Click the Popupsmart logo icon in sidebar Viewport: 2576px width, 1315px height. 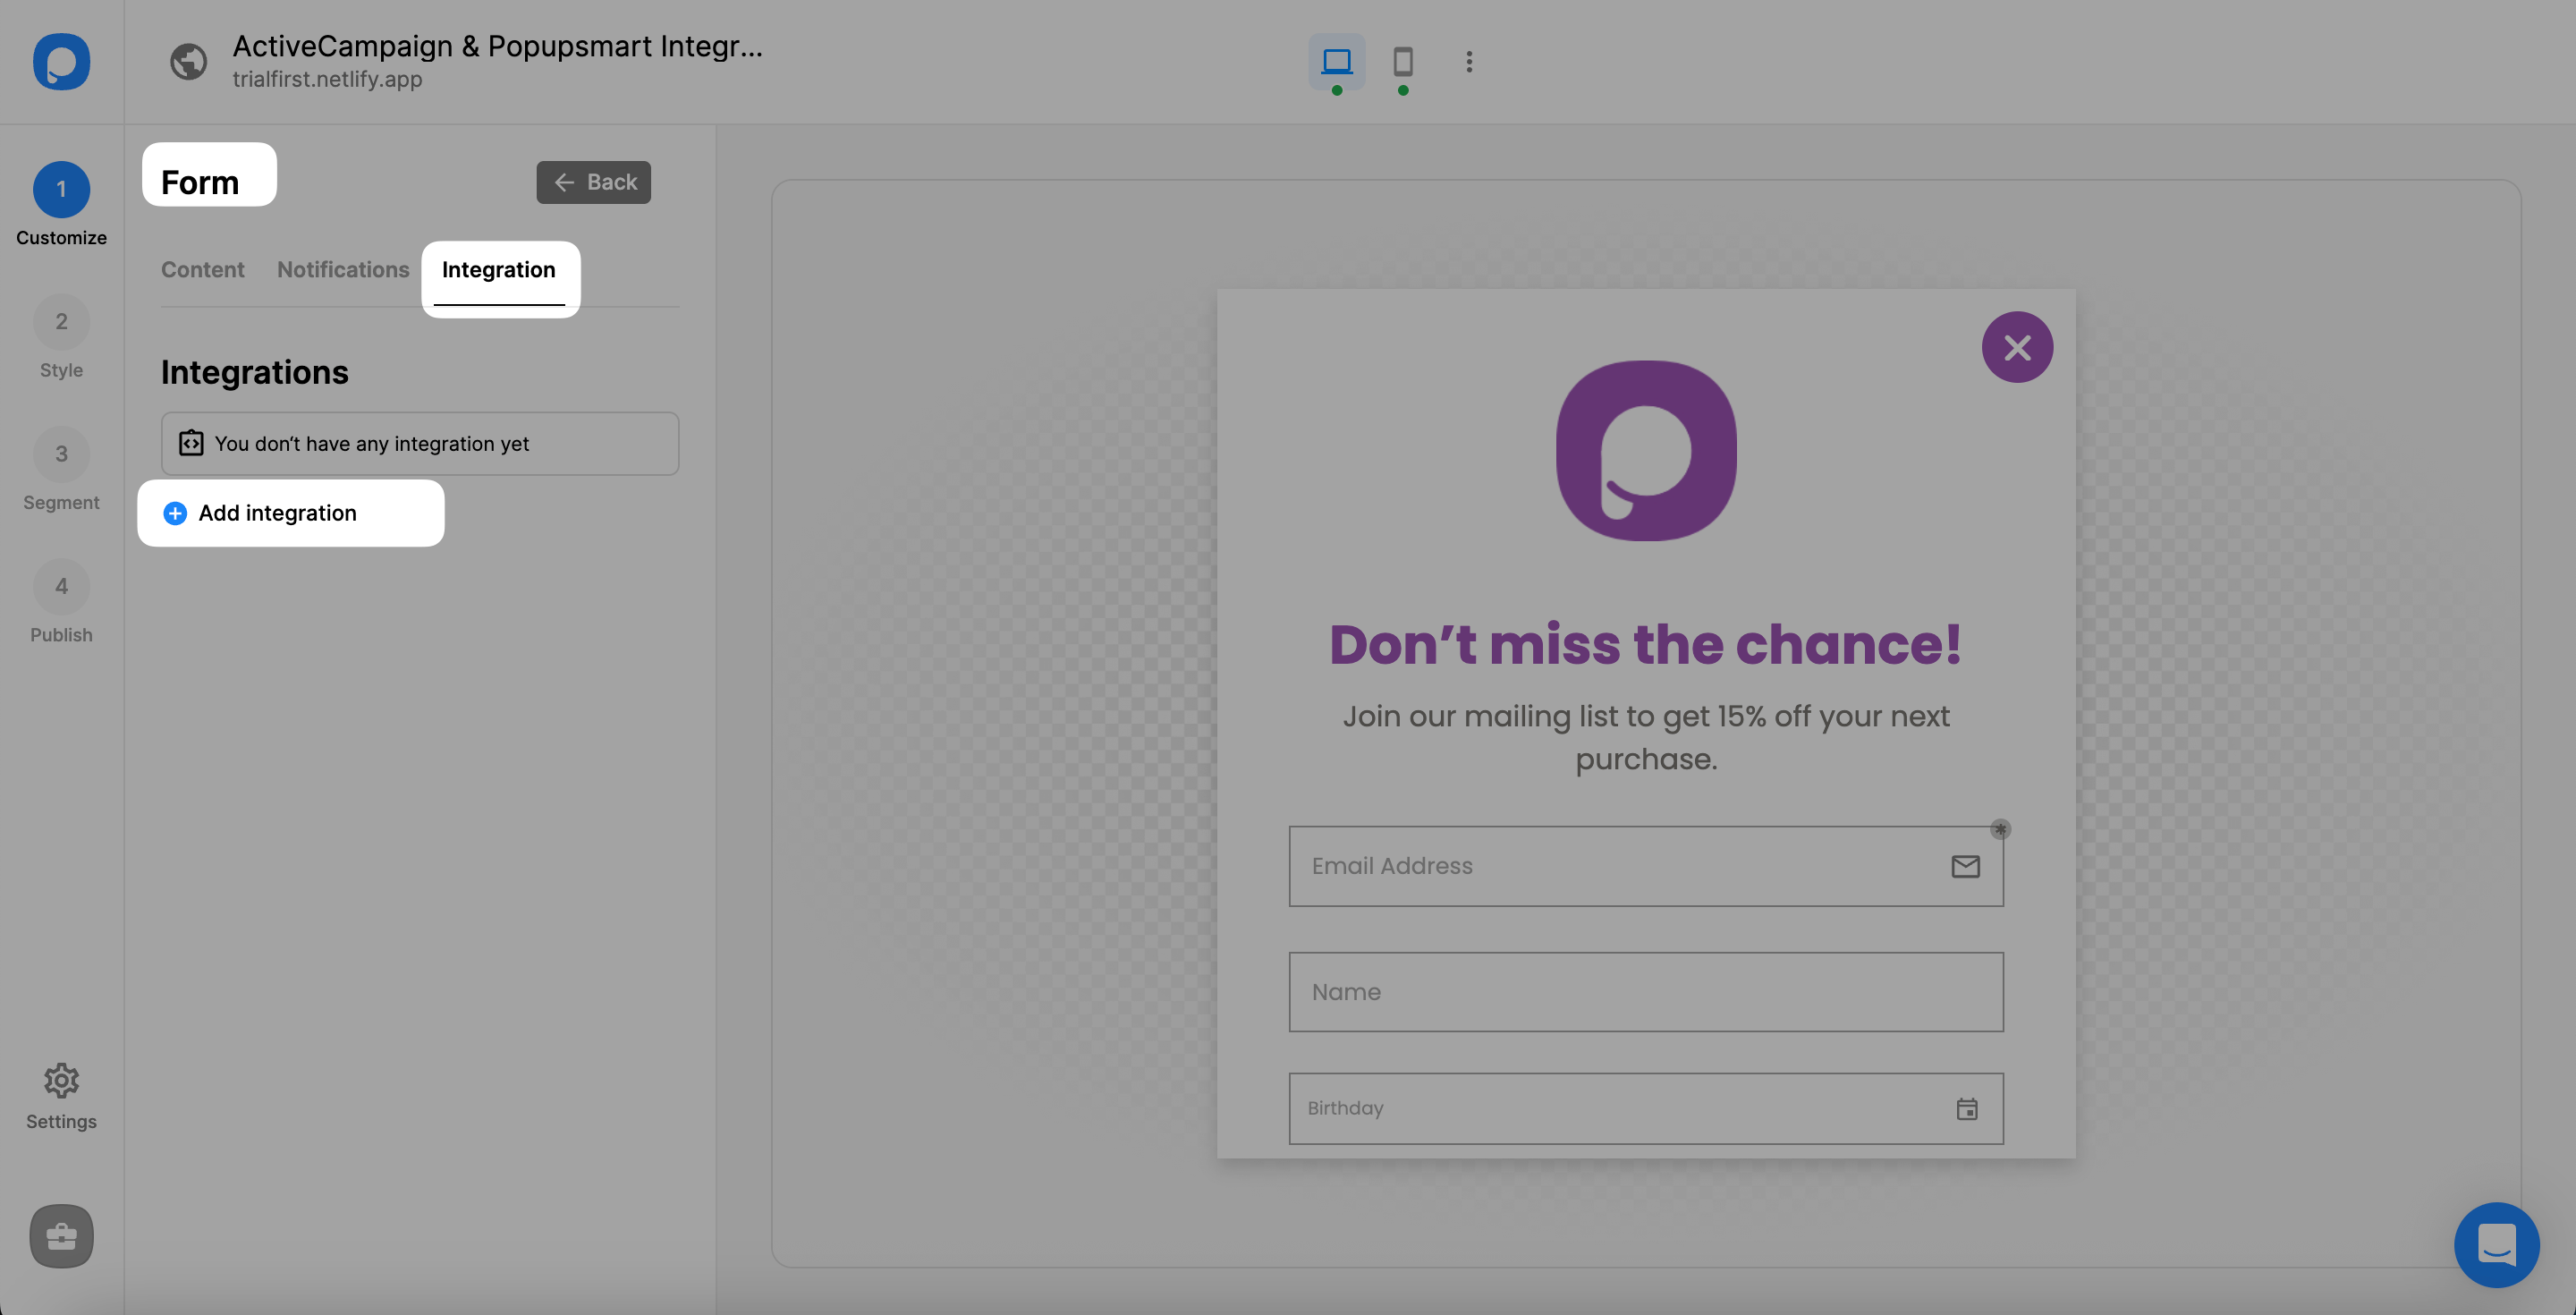[61, 61]
